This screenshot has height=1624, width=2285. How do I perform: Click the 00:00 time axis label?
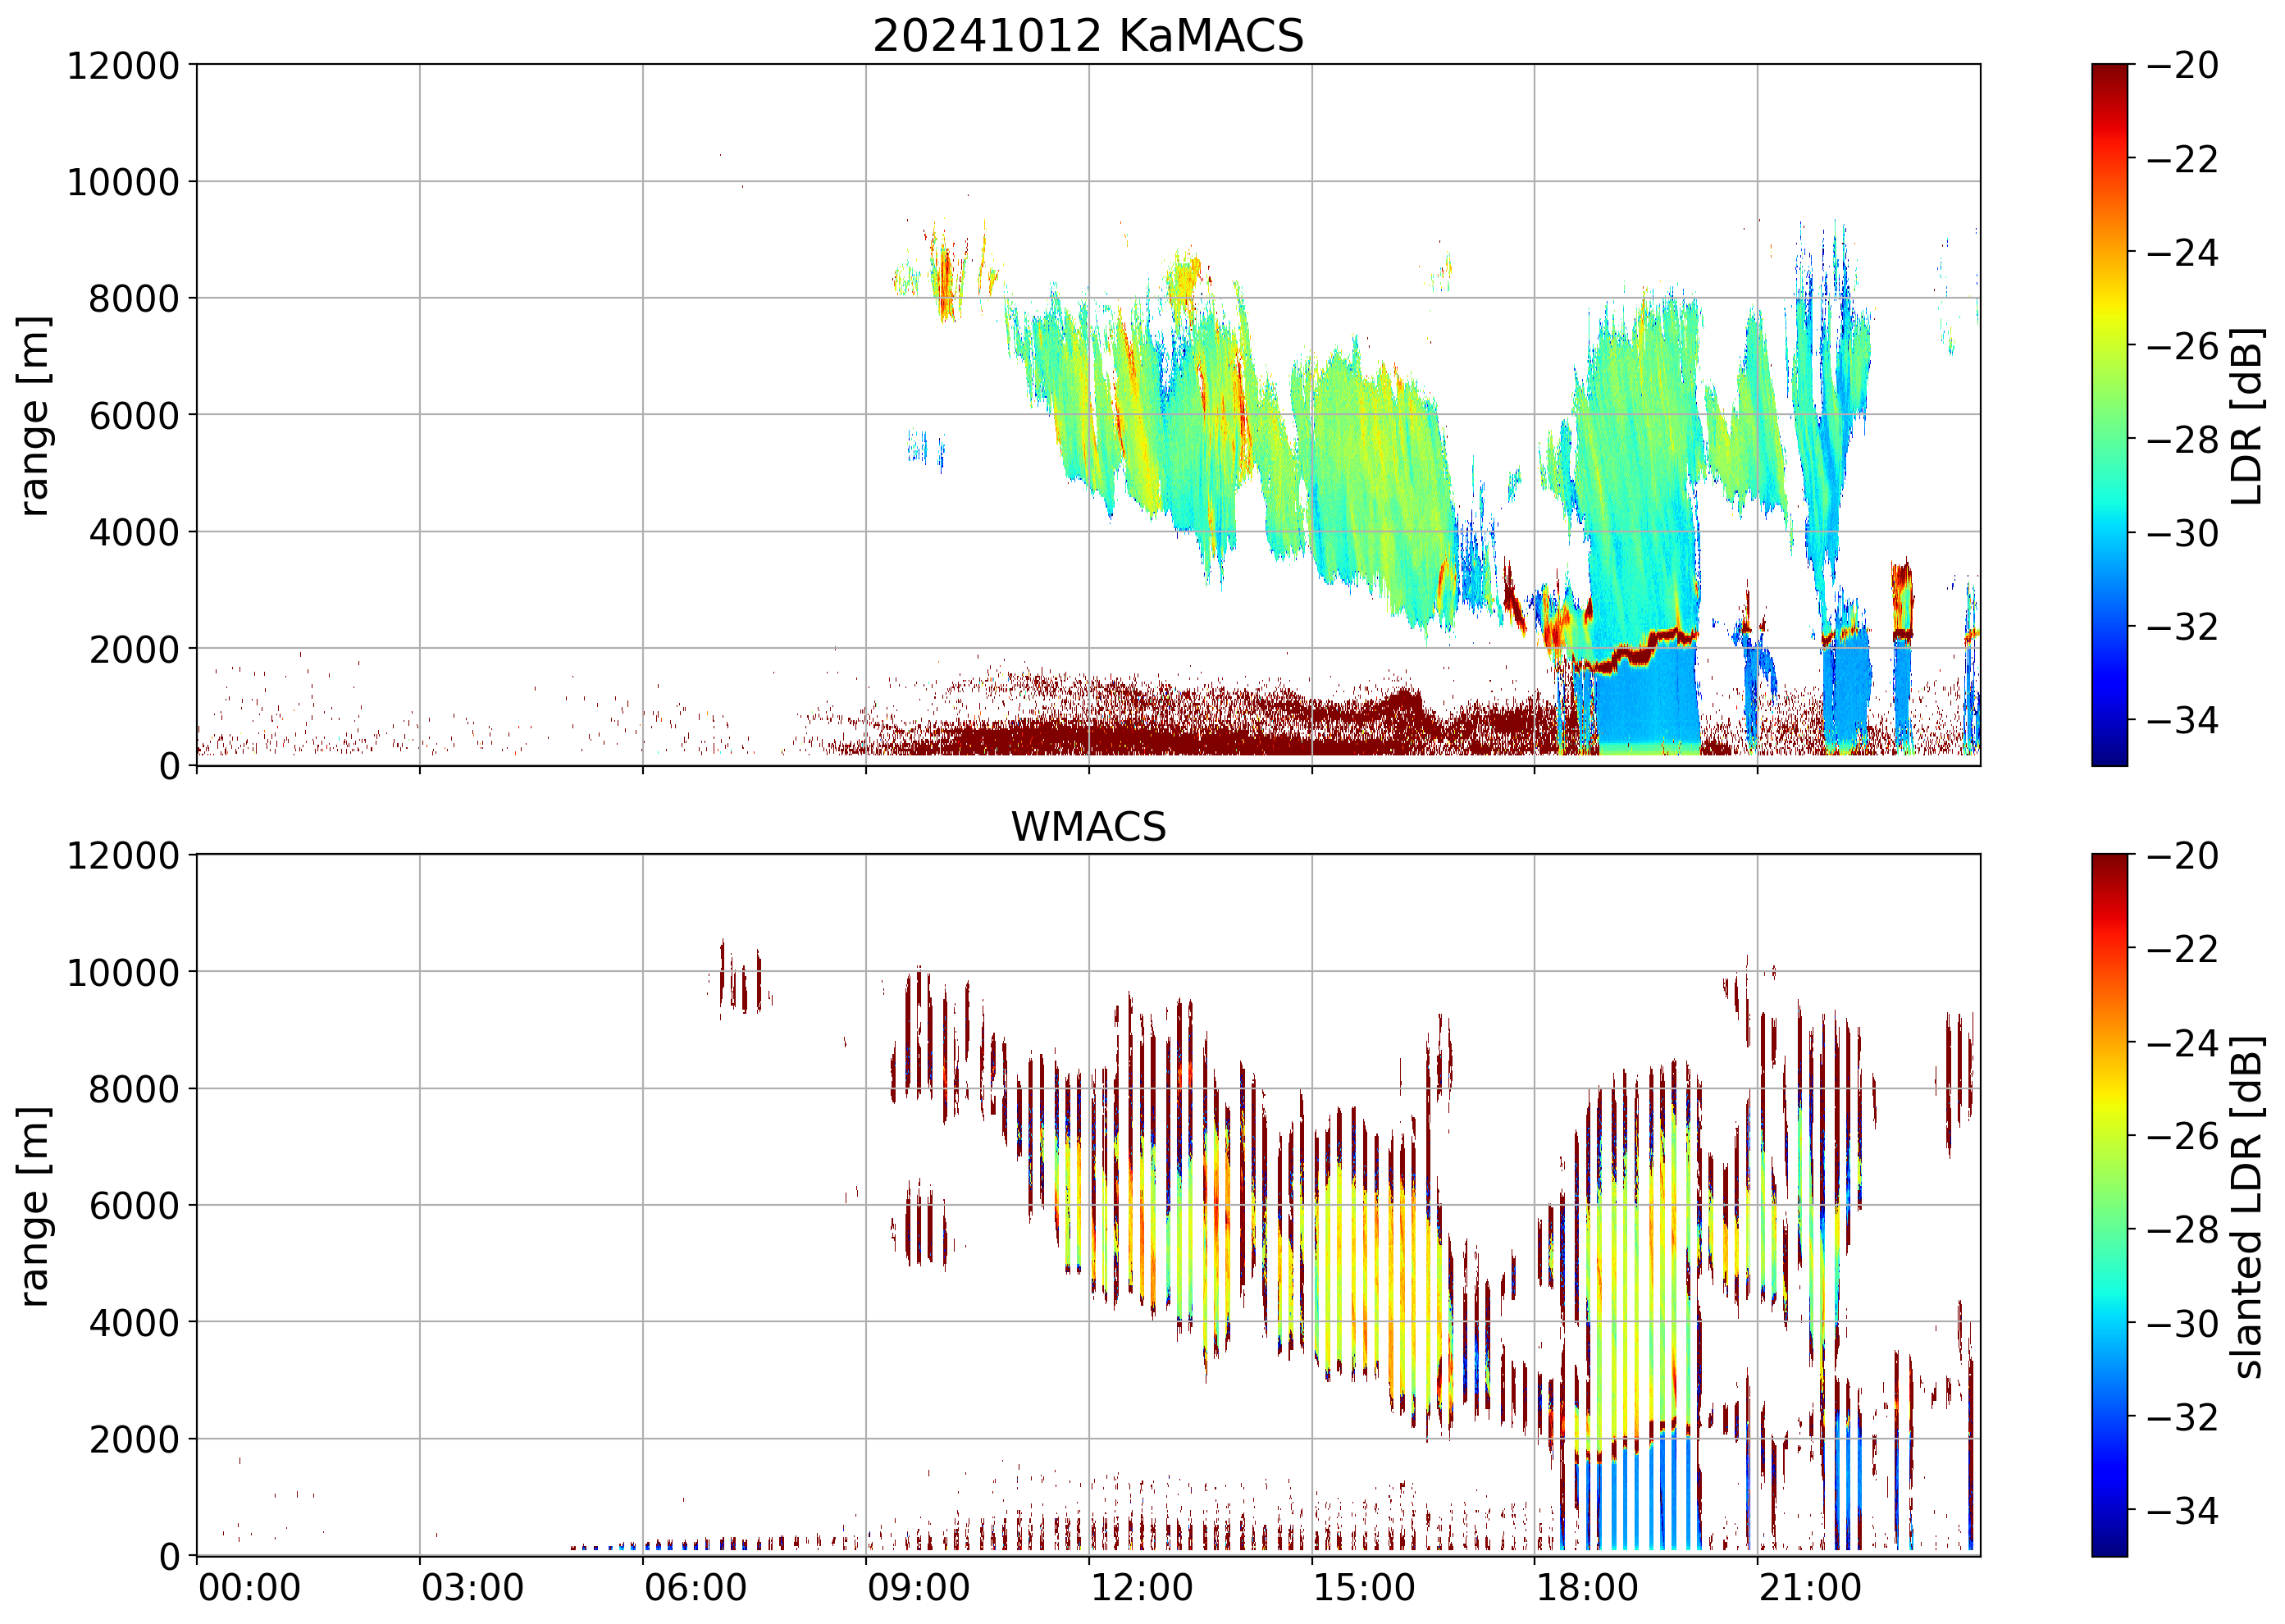click(249, 1588)
